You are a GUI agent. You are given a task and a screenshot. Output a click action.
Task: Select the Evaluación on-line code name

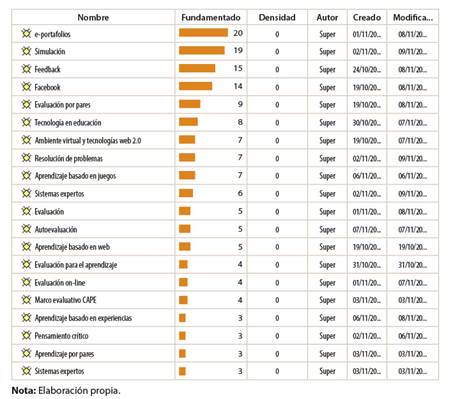click(x=60, y=283)
